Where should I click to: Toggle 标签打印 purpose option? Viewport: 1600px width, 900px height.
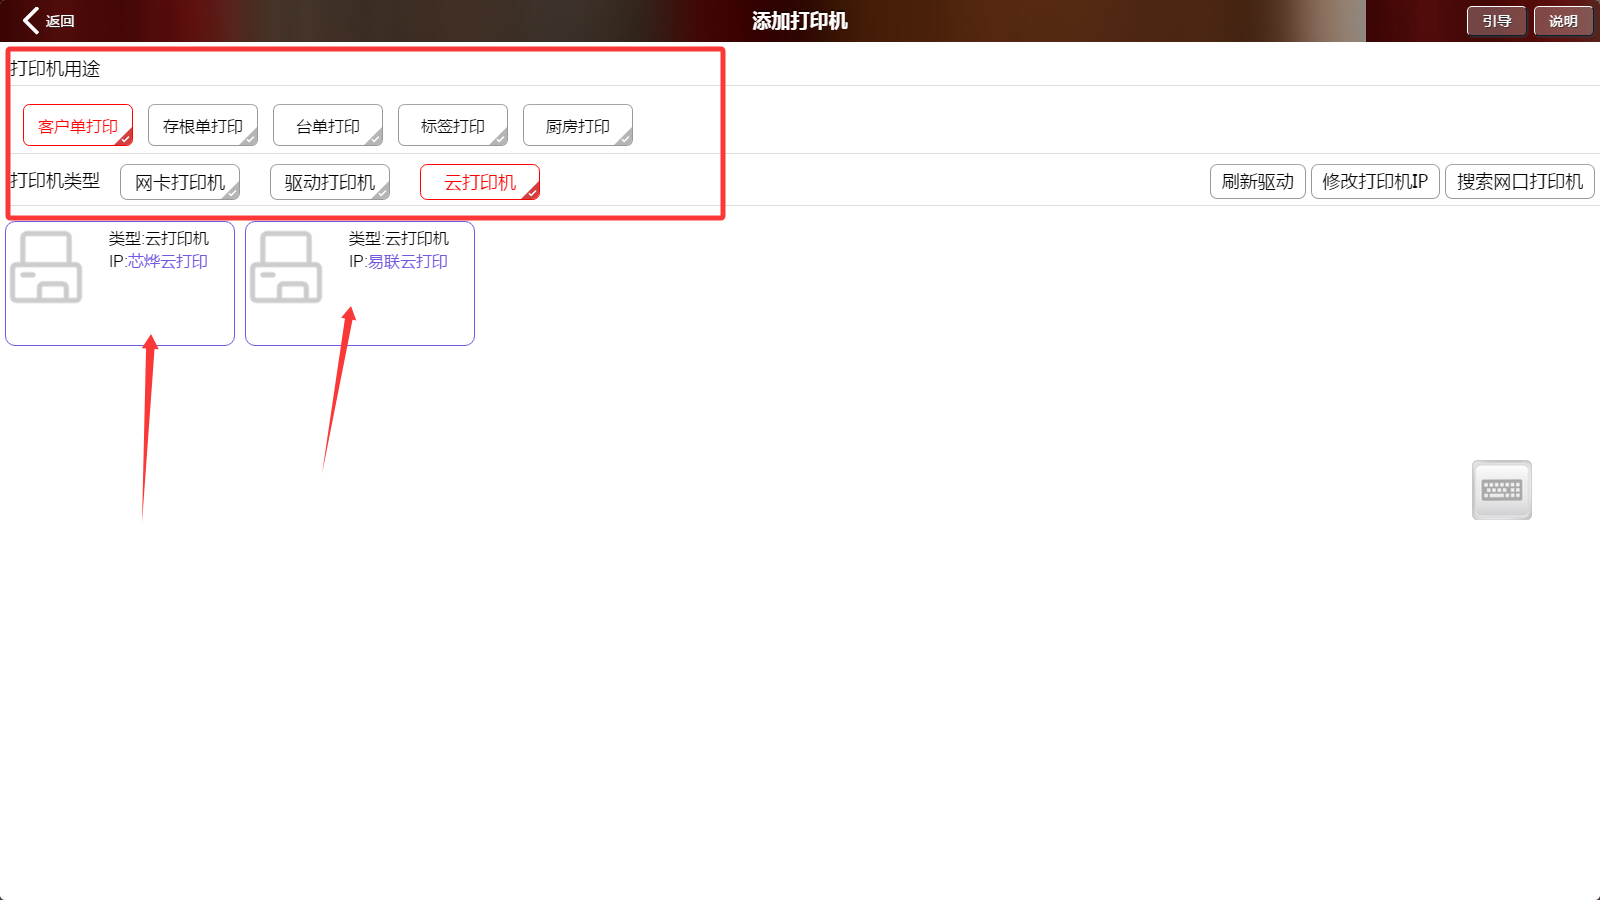pos(453,126)
